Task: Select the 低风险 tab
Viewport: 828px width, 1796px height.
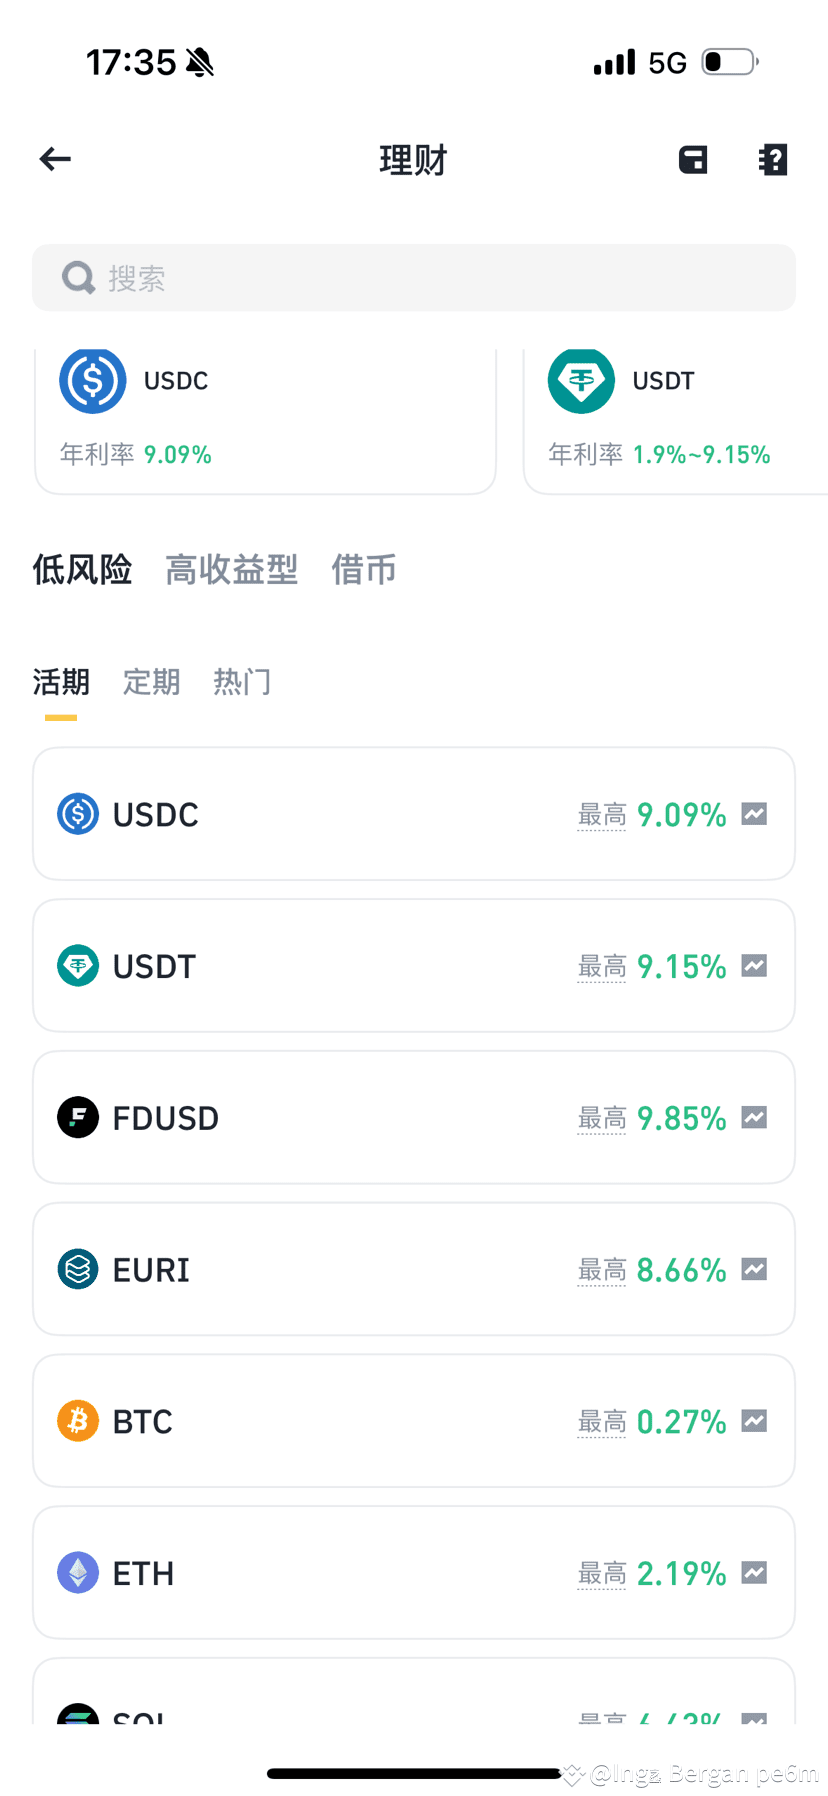Action: (82, 570)
